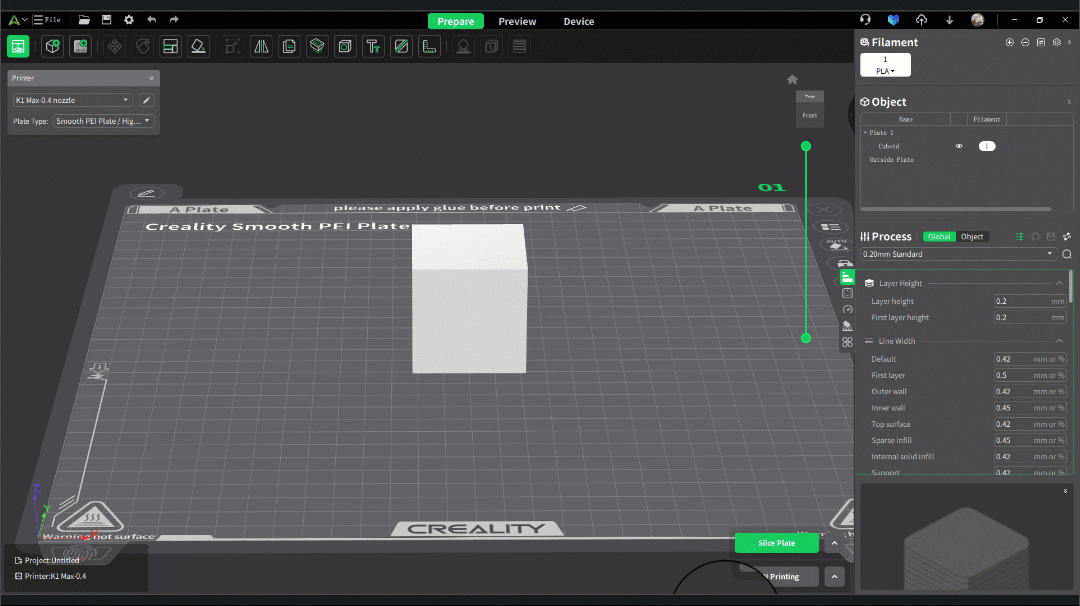Open filament settings gear icon
The height and width of the screenshot is (606, 1080).
(x=1057, y=42)
